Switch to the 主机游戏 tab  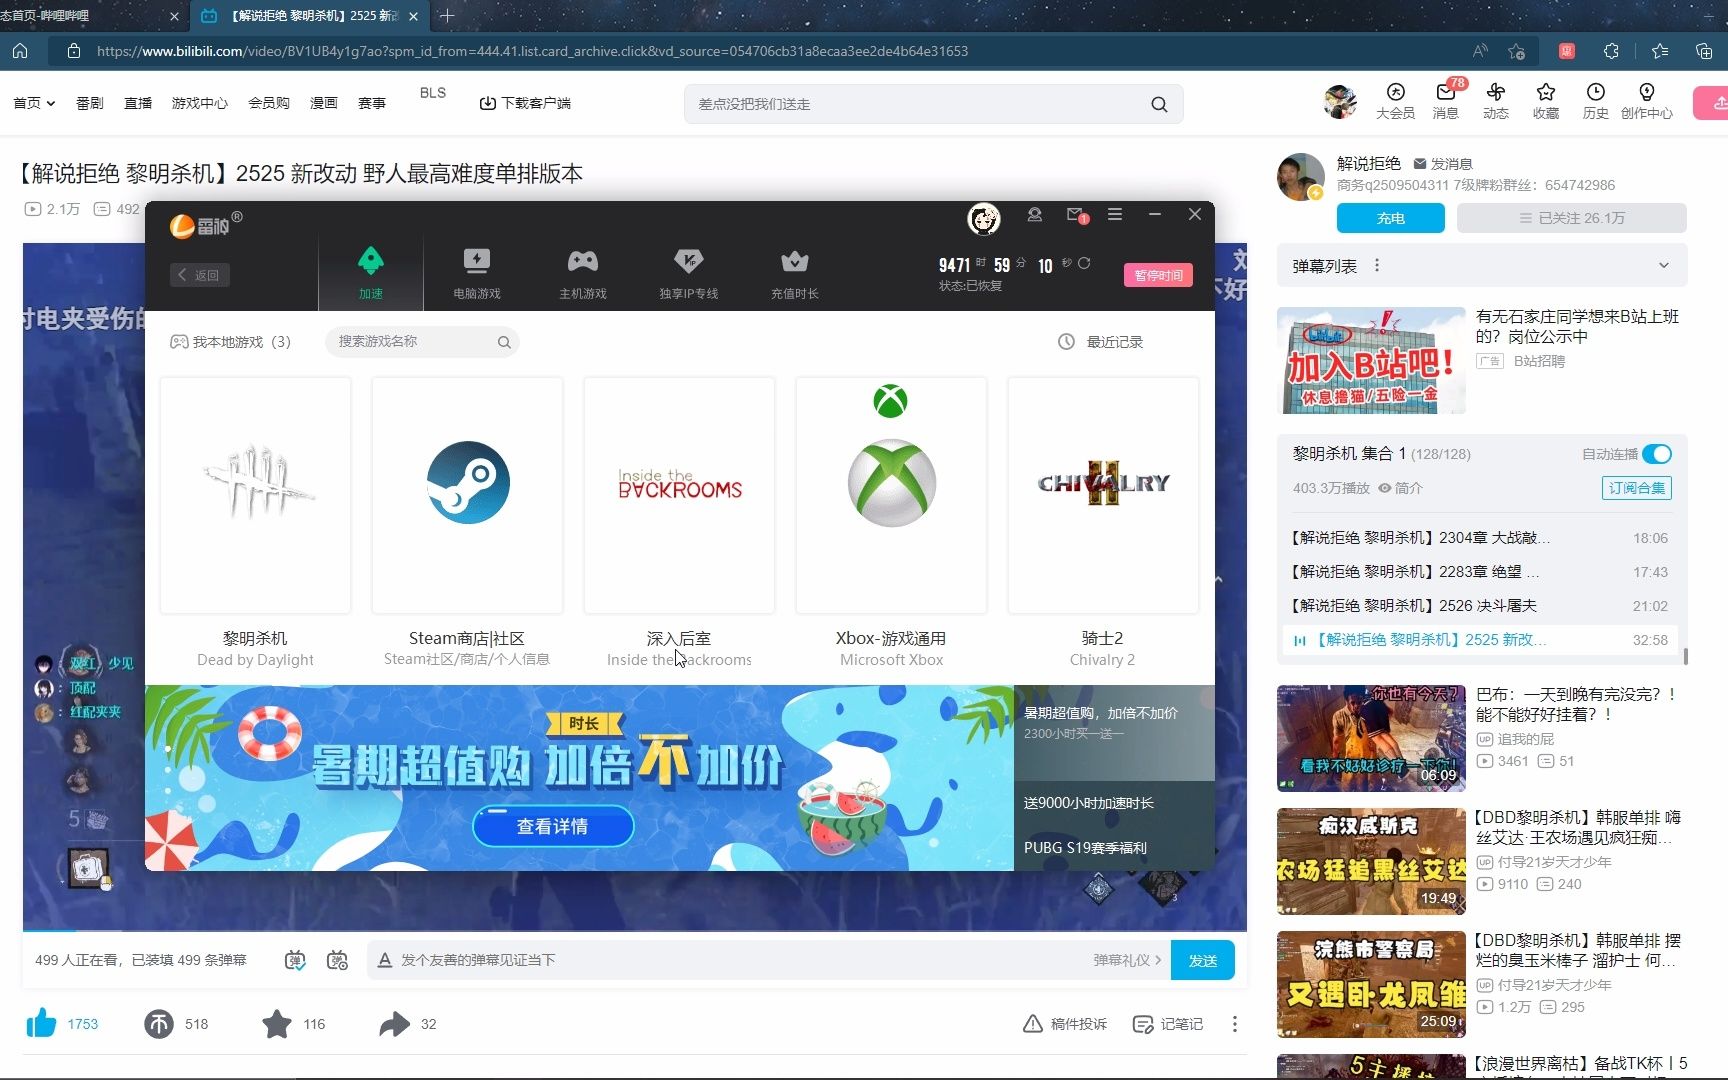[x=583, y=272]
